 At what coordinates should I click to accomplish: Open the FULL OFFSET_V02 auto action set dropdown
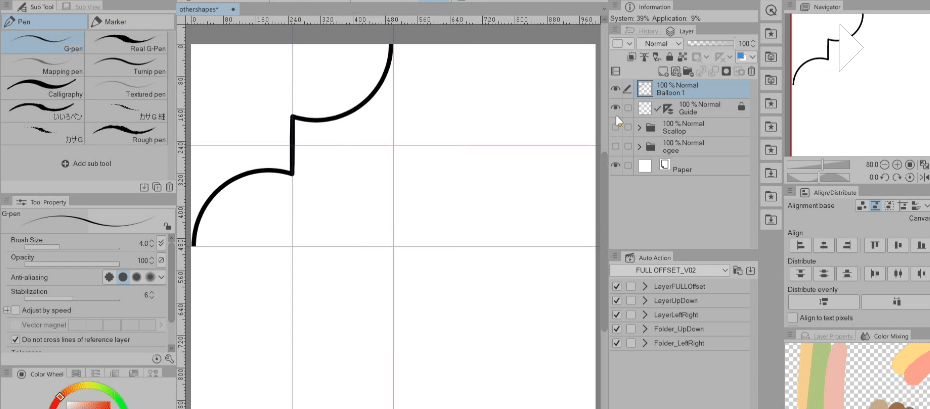click(x=670, y=270)
